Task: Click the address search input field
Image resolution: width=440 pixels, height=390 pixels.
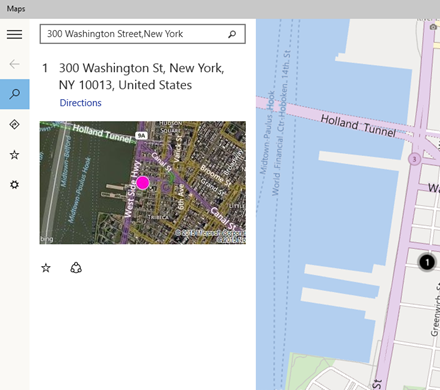Action: pos(143,34)
